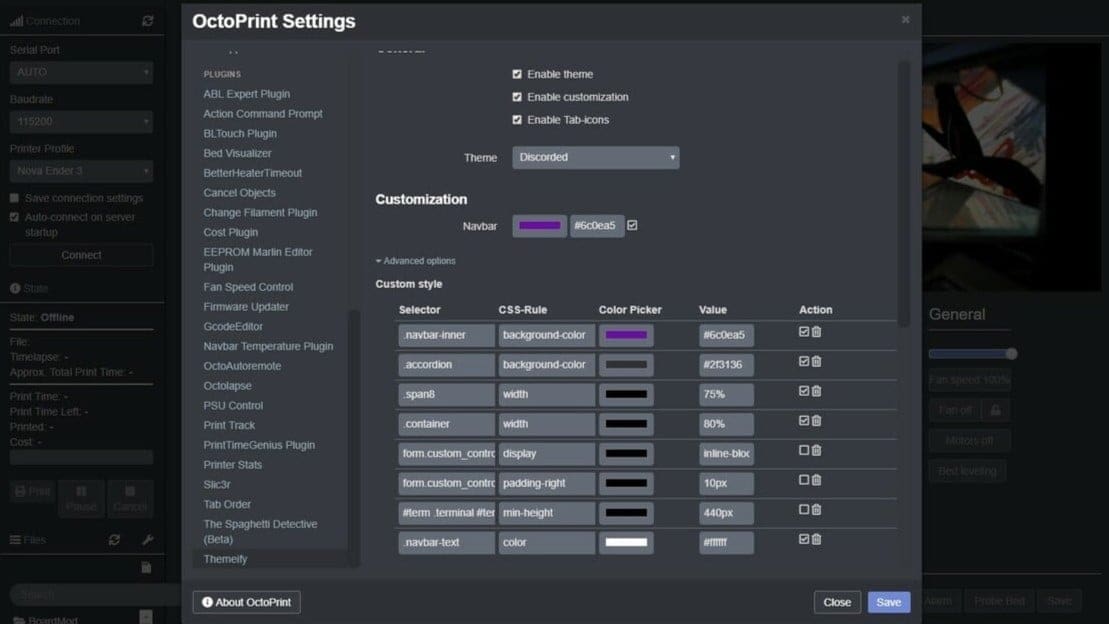This screenshot has width=1109, height=624.
Task: Delete the .accordion custom style row
Action: point(816,362)
